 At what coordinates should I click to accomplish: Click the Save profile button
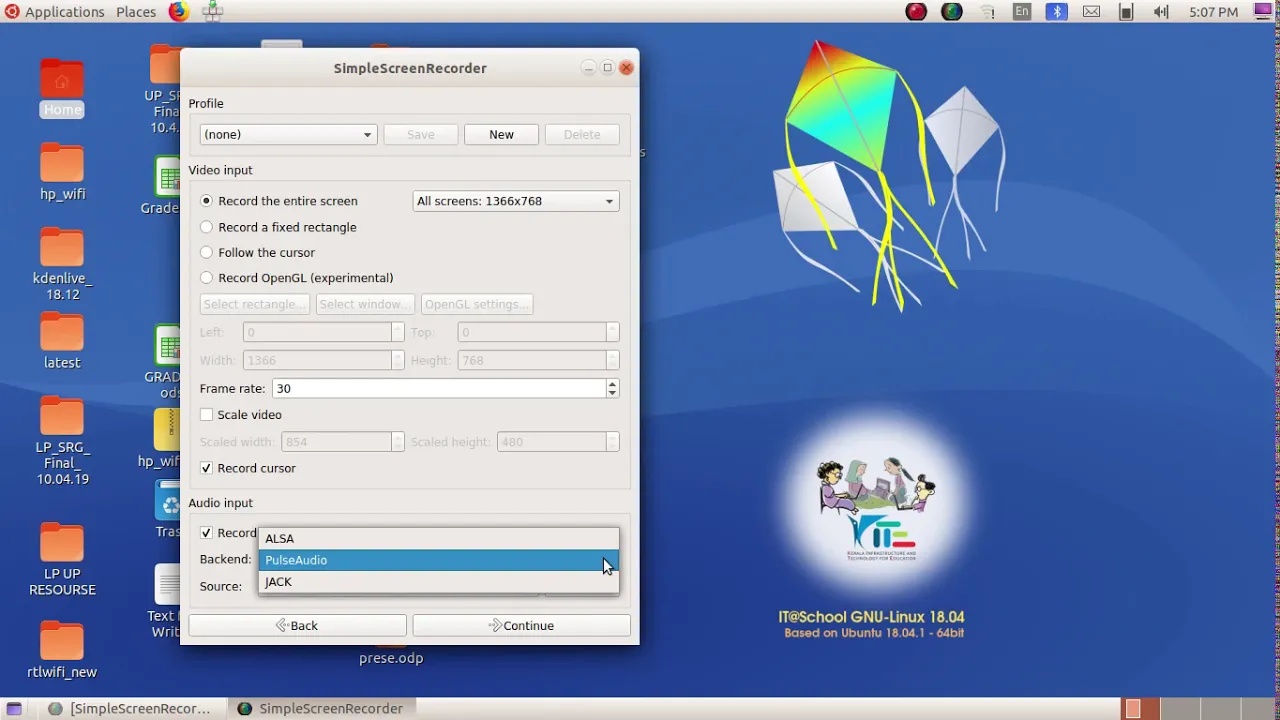point(420,134)
